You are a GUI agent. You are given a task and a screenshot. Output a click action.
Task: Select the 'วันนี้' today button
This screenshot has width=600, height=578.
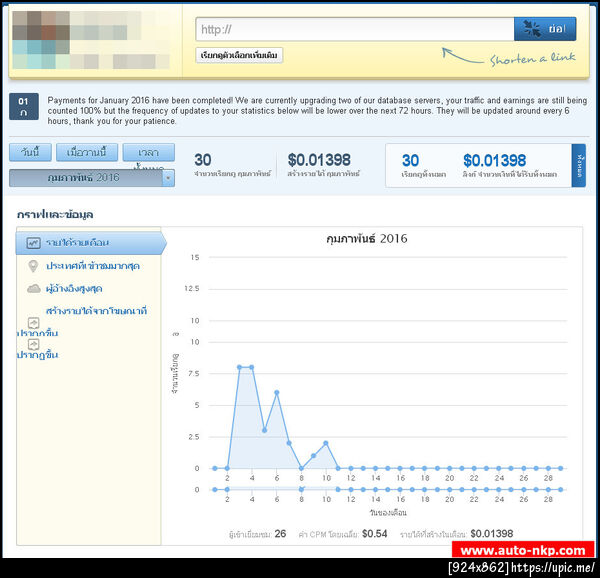coord(30,152)
